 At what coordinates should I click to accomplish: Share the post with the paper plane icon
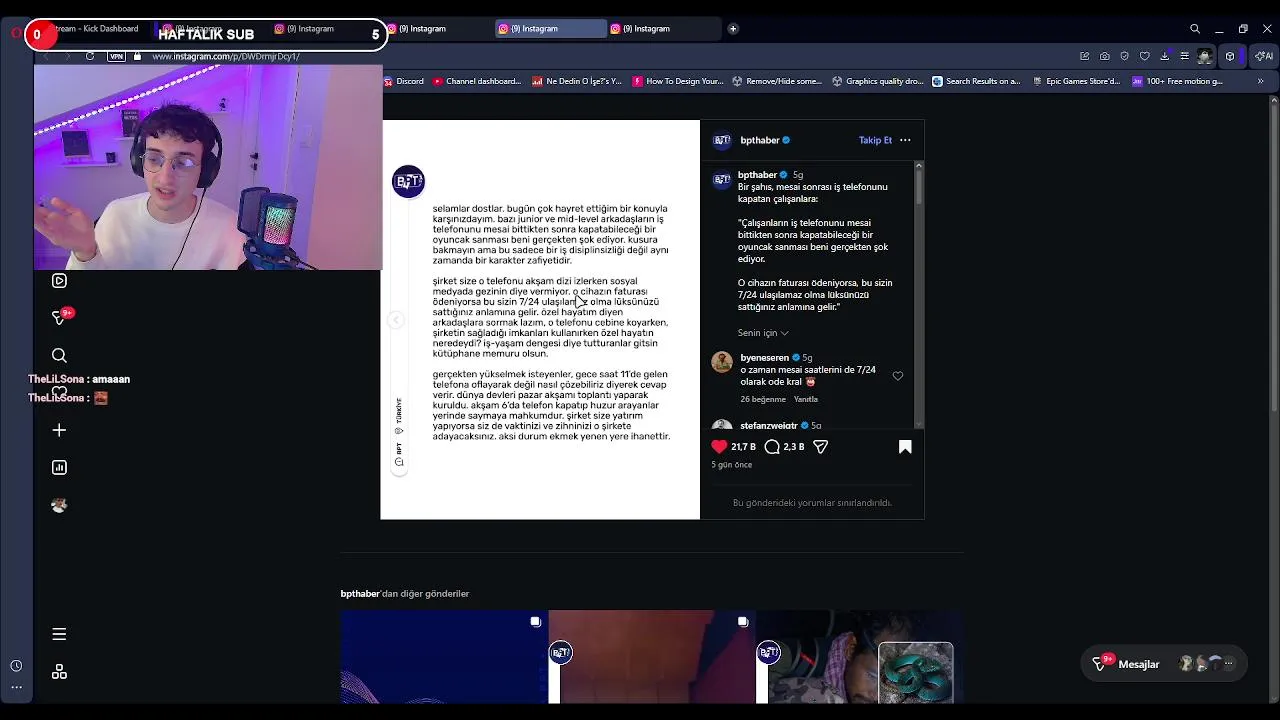(x=820, y=447)
